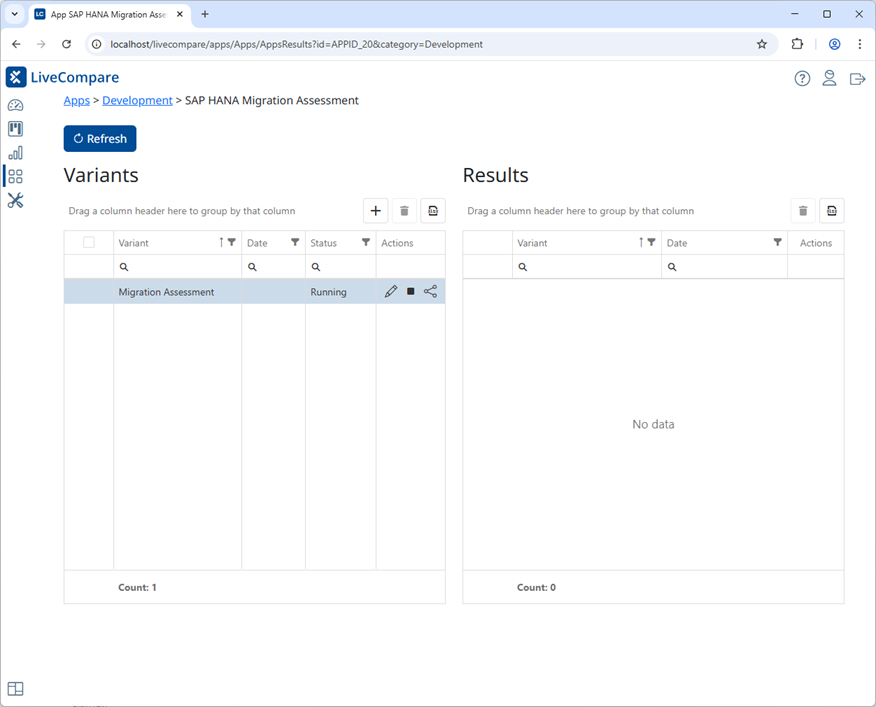Screen dimensions: 876x707
Task: Share the Migration Assessment variant
Action: pos(430,291)
